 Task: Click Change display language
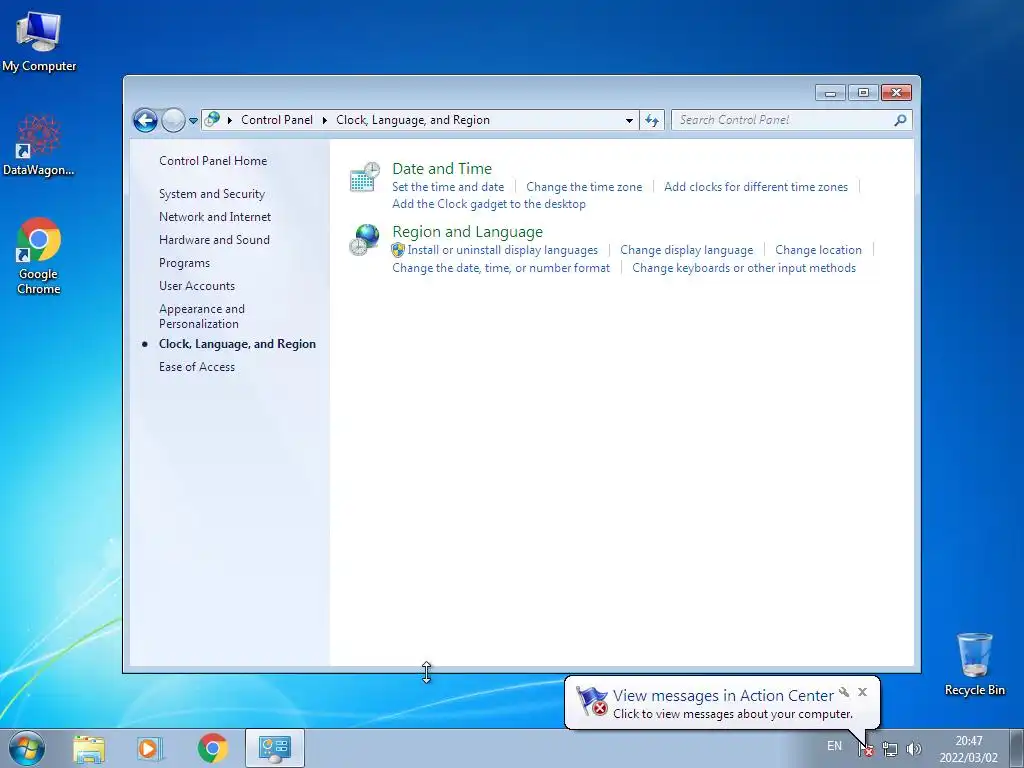(686, 250)
